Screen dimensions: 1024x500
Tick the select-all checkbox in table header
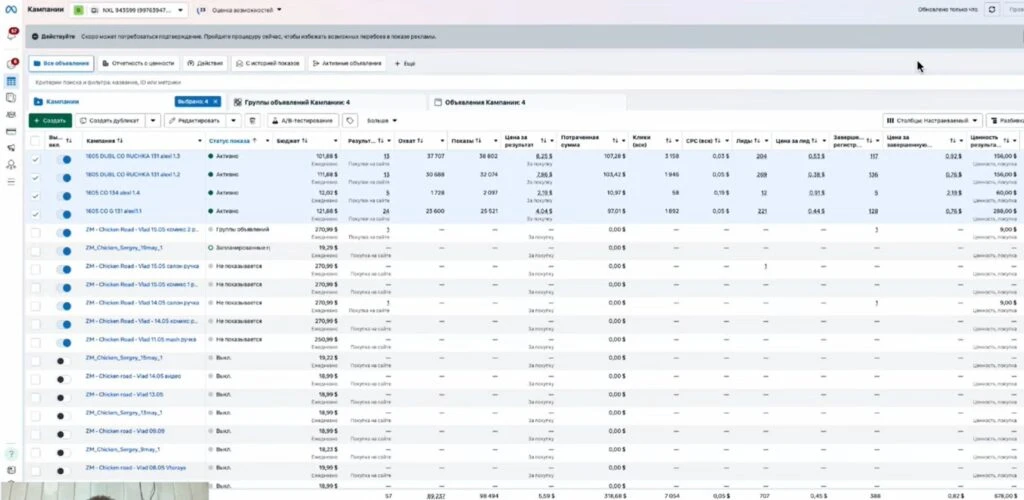35,140
